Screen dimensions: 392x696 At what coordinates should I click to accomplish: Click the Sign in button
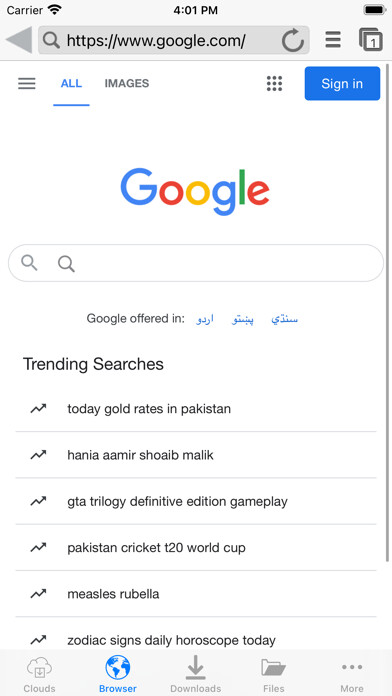point(342,83)
